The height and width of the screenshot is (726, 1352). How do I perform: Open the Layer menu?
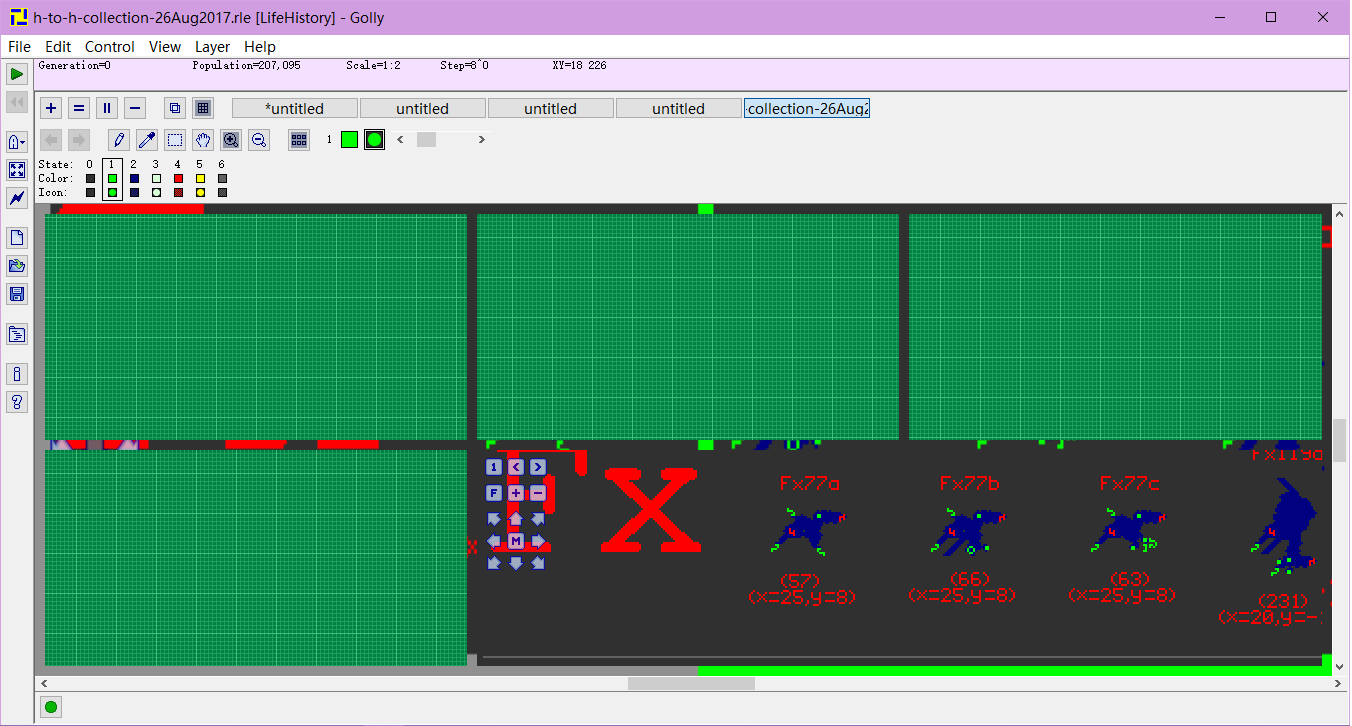coord(212,46)
